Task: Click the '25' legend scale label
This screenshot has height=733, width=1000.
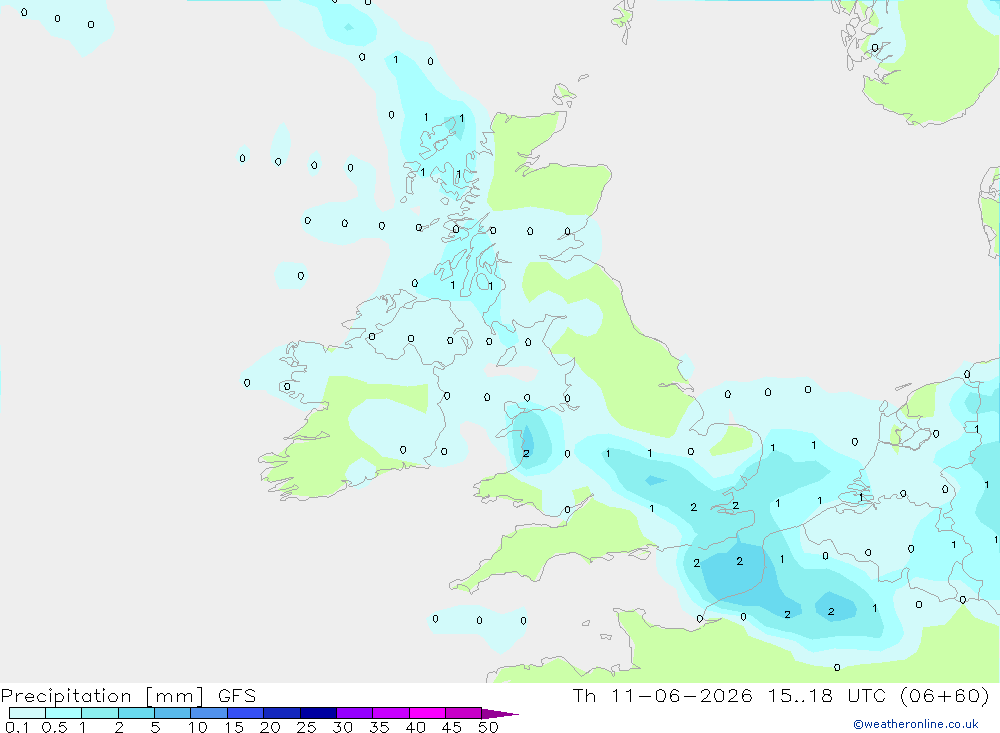Action: (306, 727)
